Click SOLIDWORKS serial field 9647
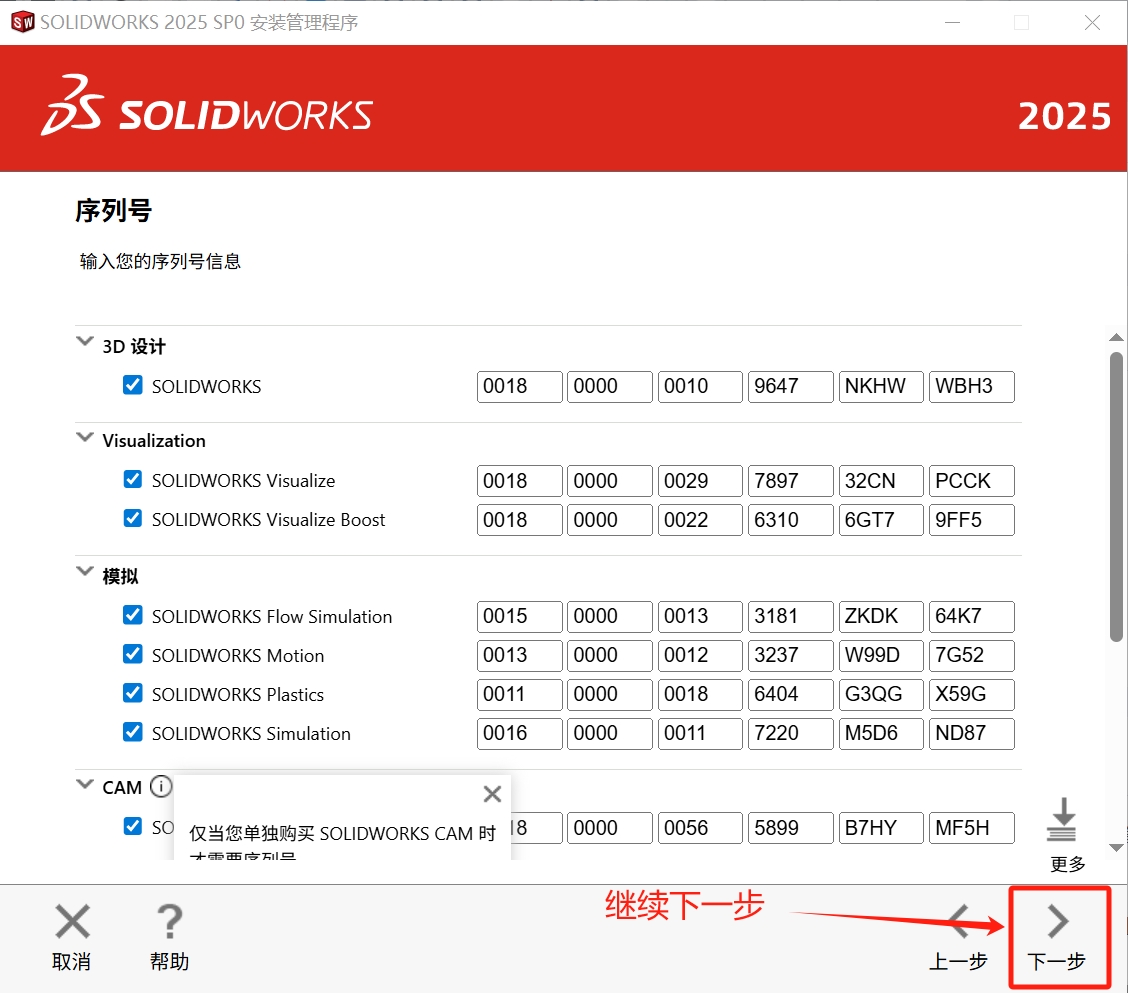This screenshot has width=1128, height=993. tap(791, 386)
